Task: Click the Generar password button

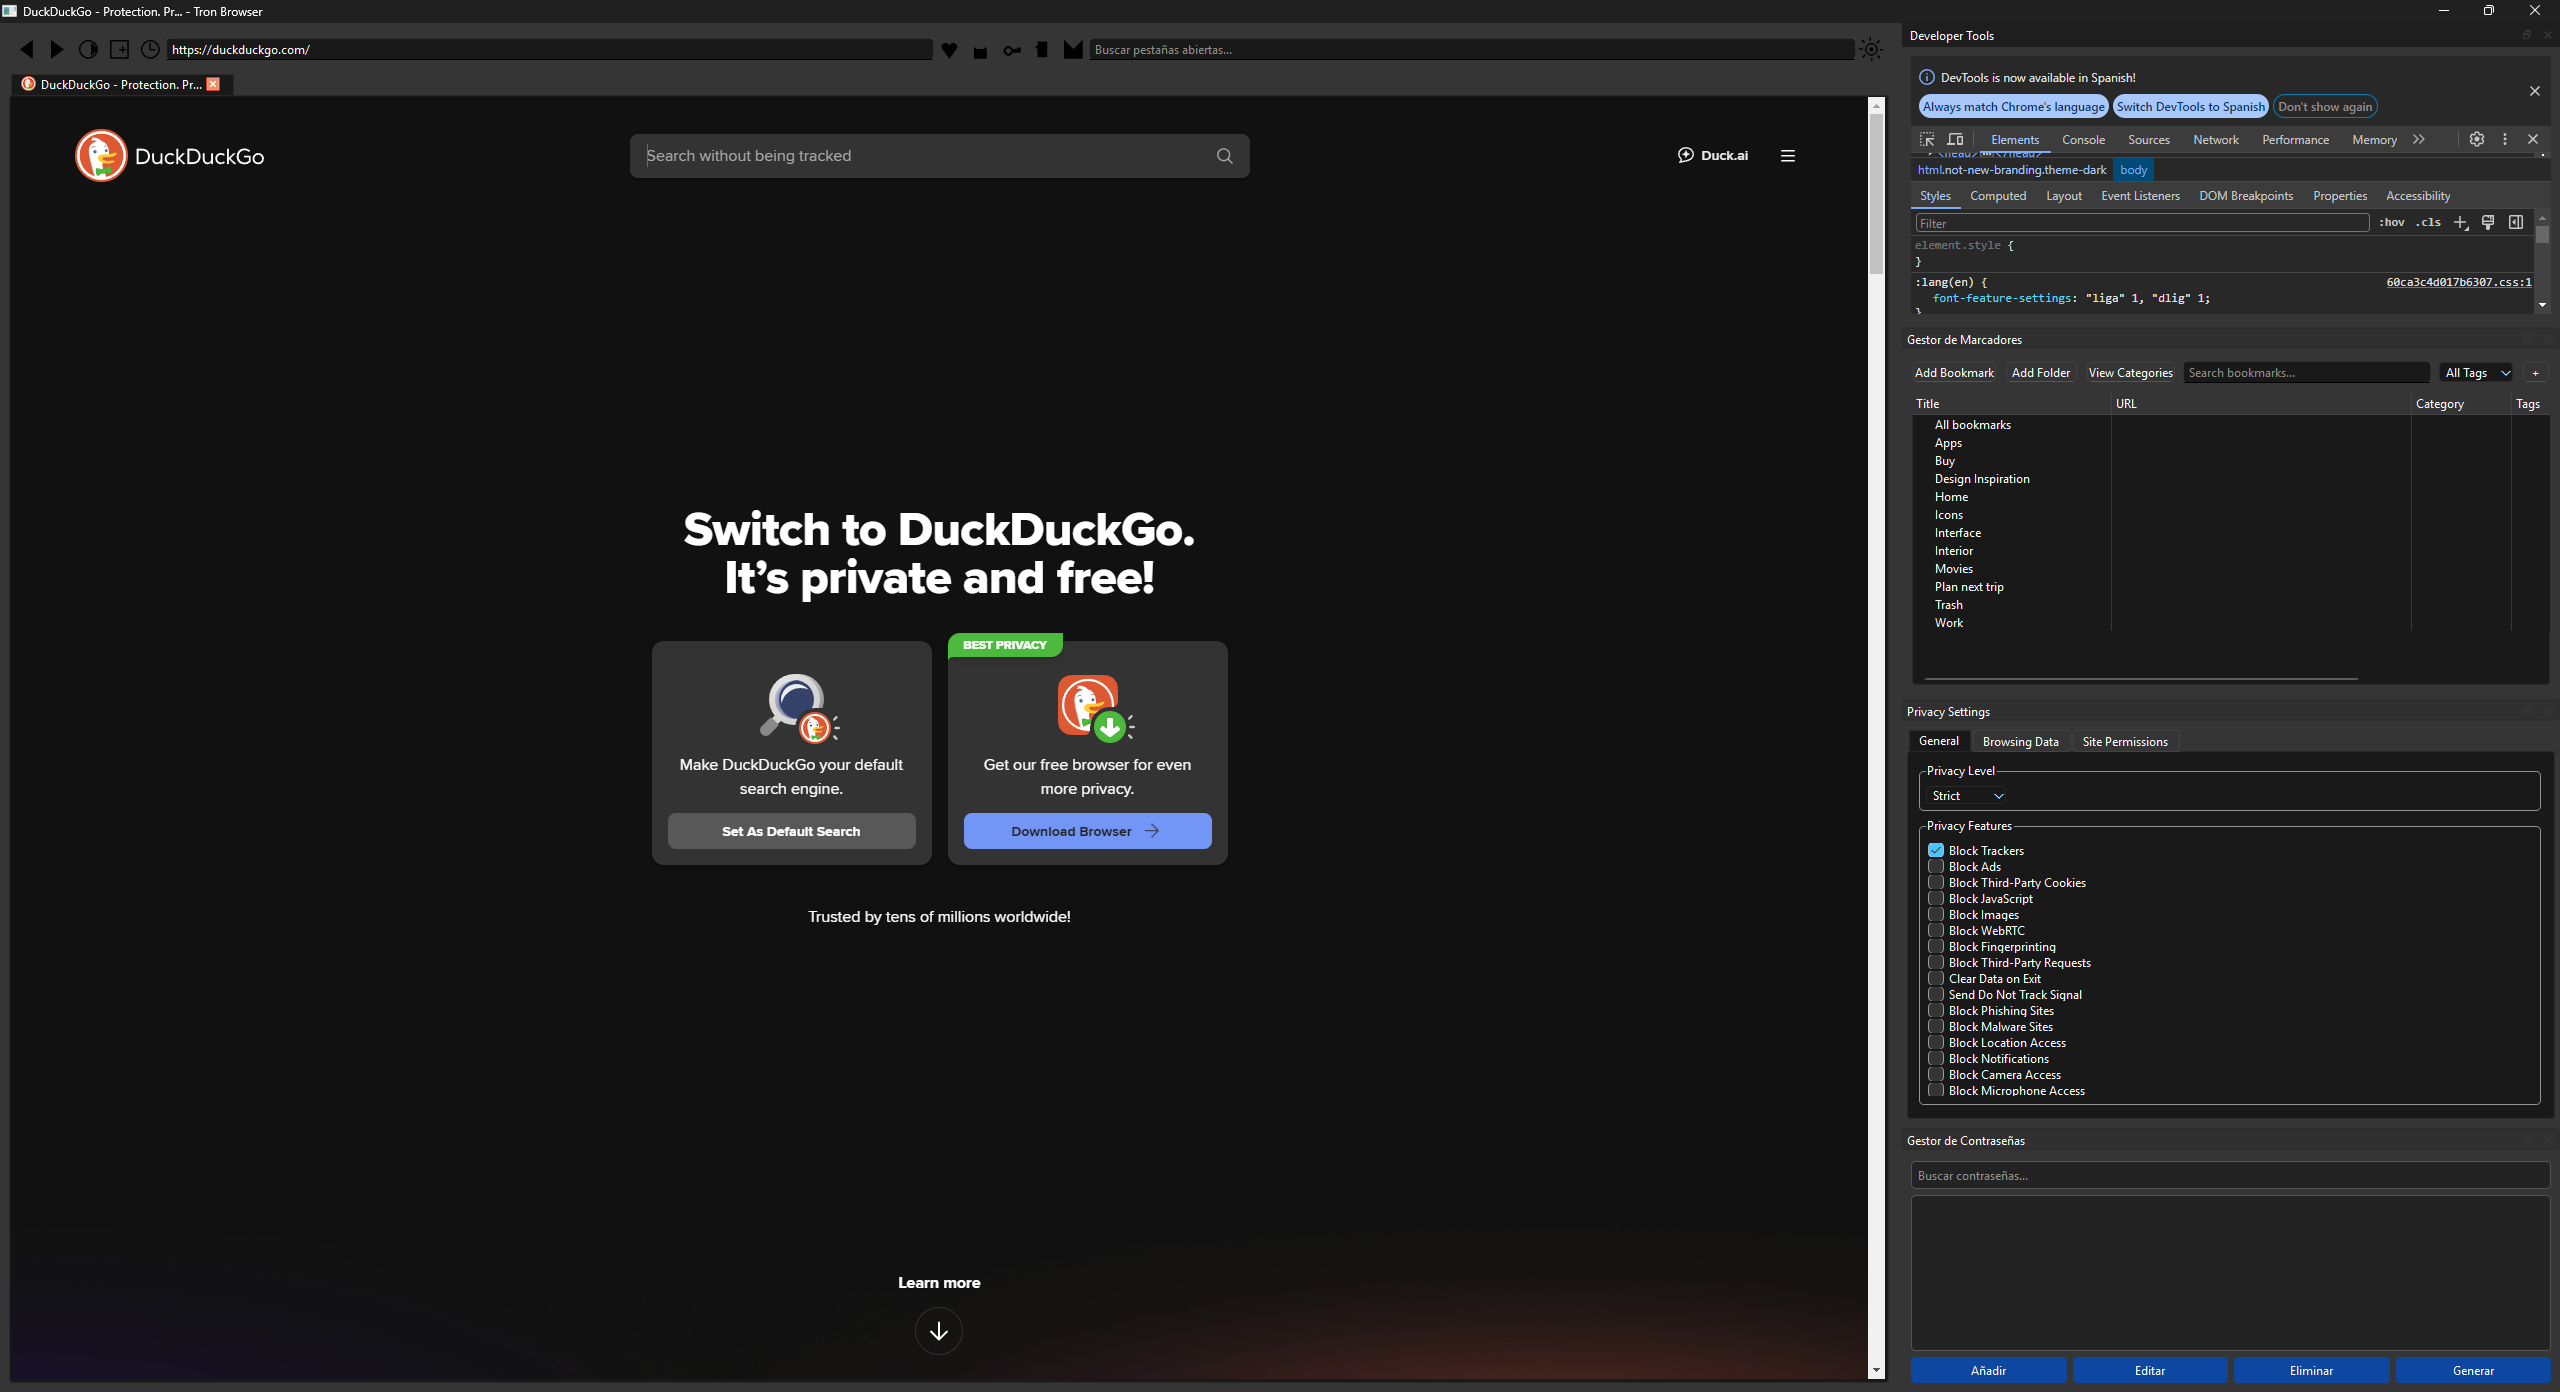Action: coord(2473,1371)
